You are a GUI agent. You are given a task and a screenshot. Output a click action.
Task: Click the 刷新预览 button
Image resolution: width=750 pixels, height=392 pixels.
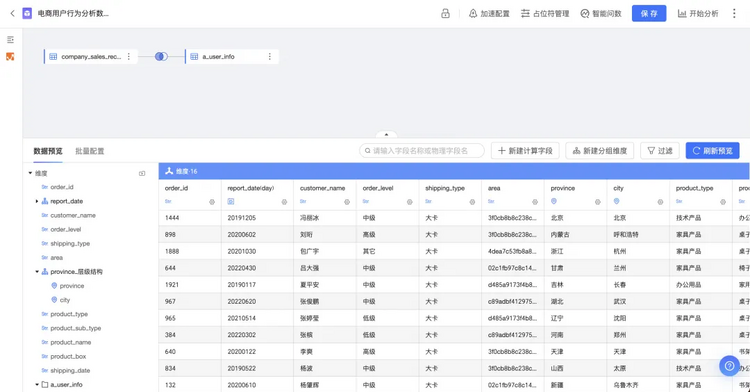click(713, 151)
